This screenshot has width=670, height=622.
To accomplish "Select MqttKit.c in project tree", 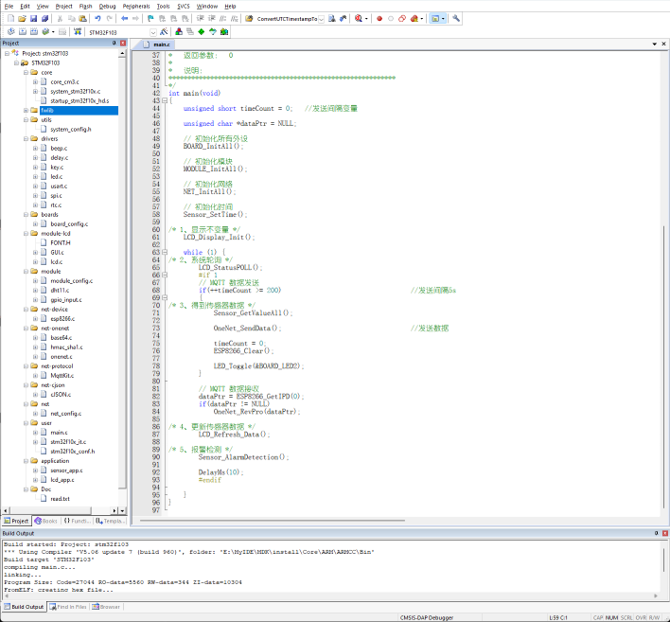I will [x=62, y=376].
